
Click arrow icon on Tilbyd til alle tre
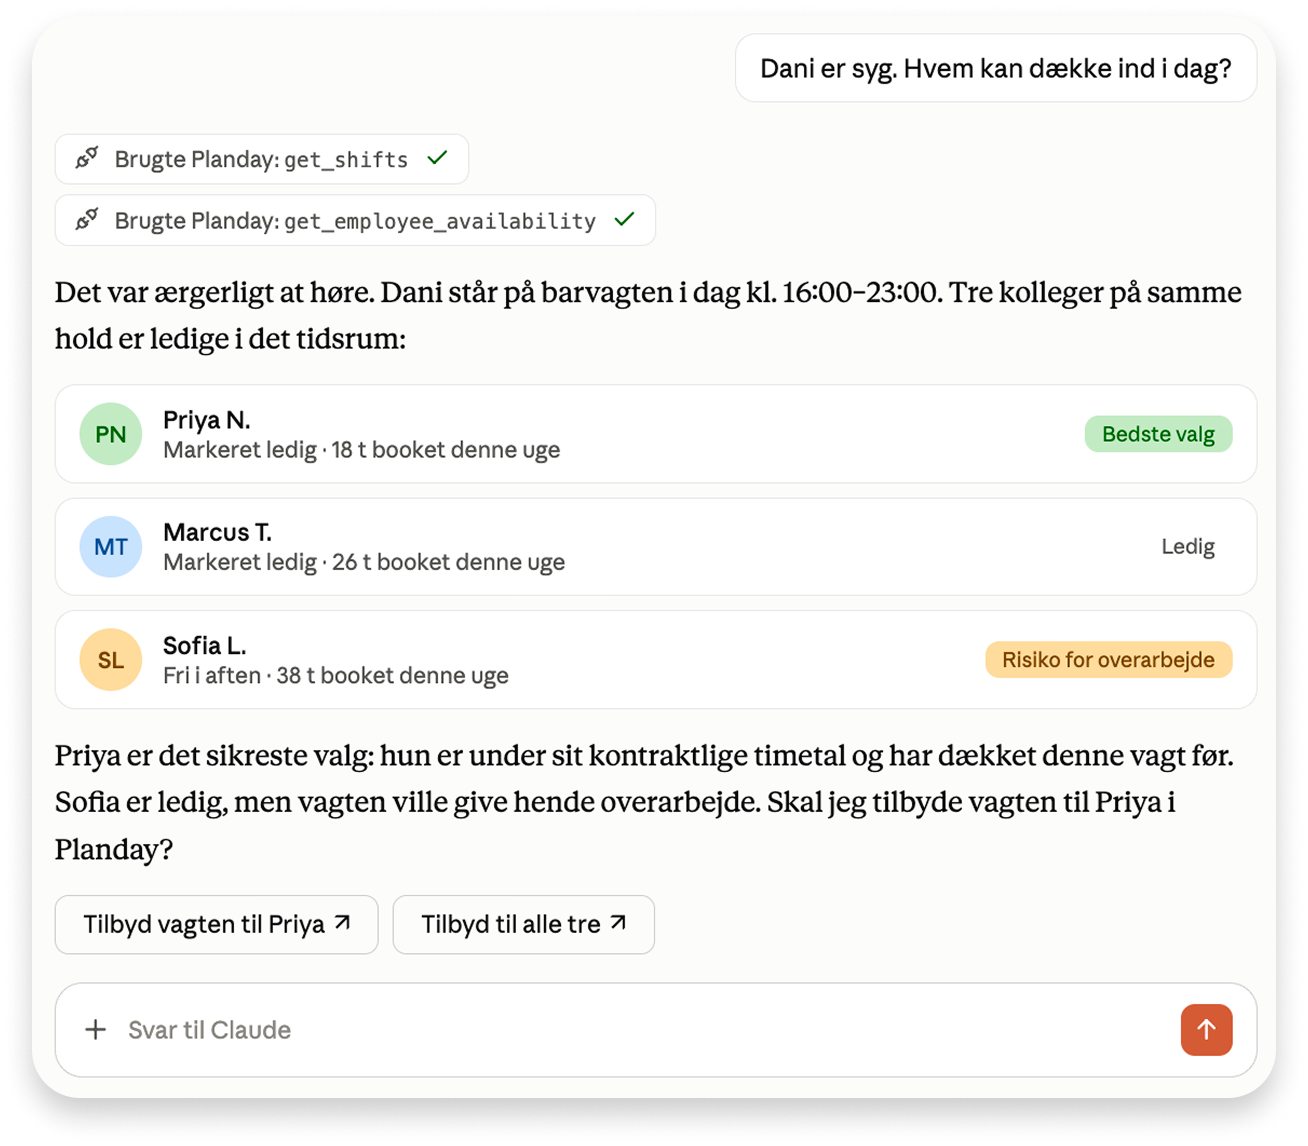[x=619, y=923]
